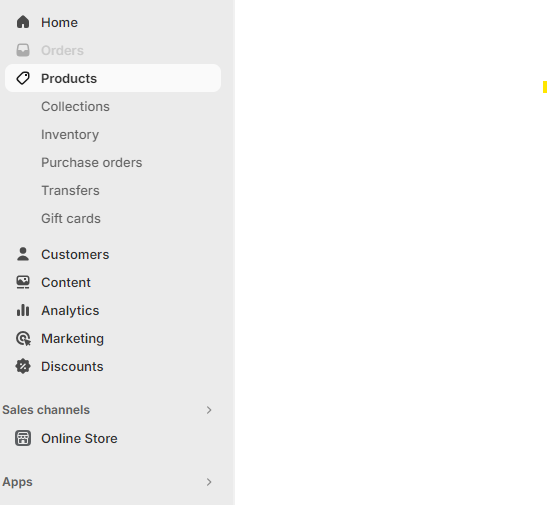Click the Products tag icon
This screenshot has height=505, width=548.
[x=23, y=78]
